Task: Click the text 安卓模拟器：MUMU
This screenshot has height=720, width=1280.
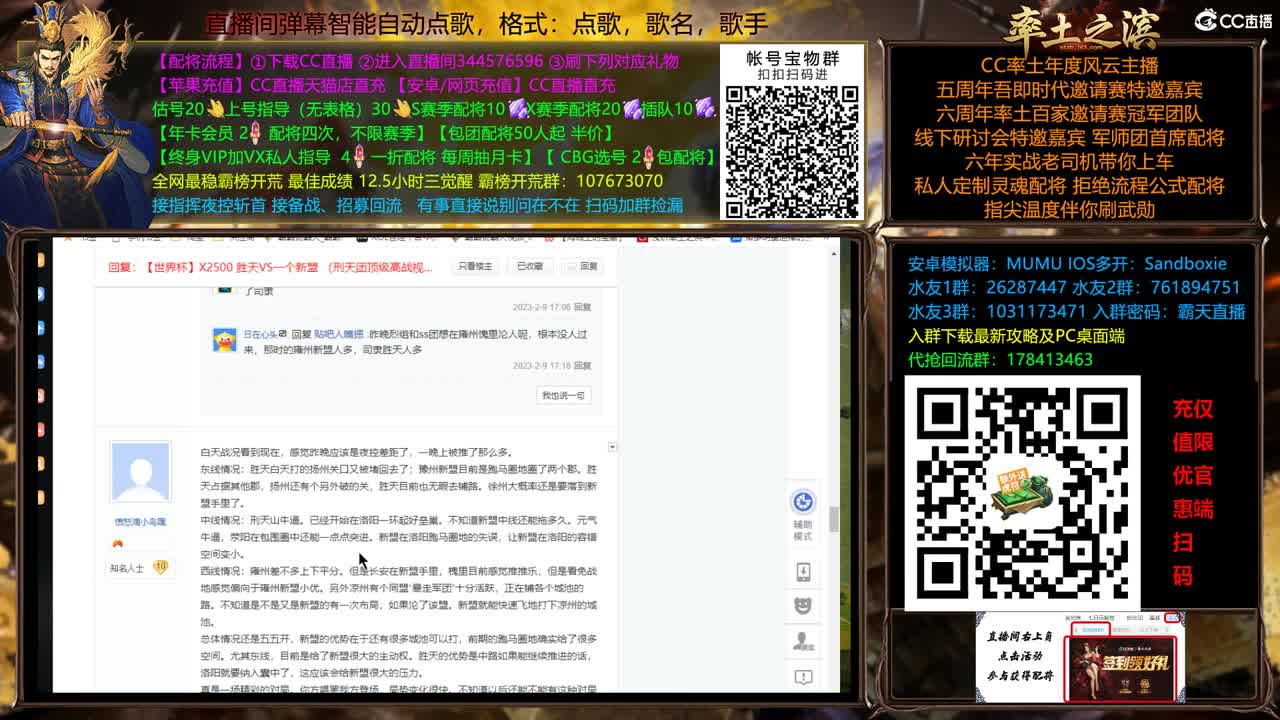Action: pyautogui.click(x=985, y=264)
